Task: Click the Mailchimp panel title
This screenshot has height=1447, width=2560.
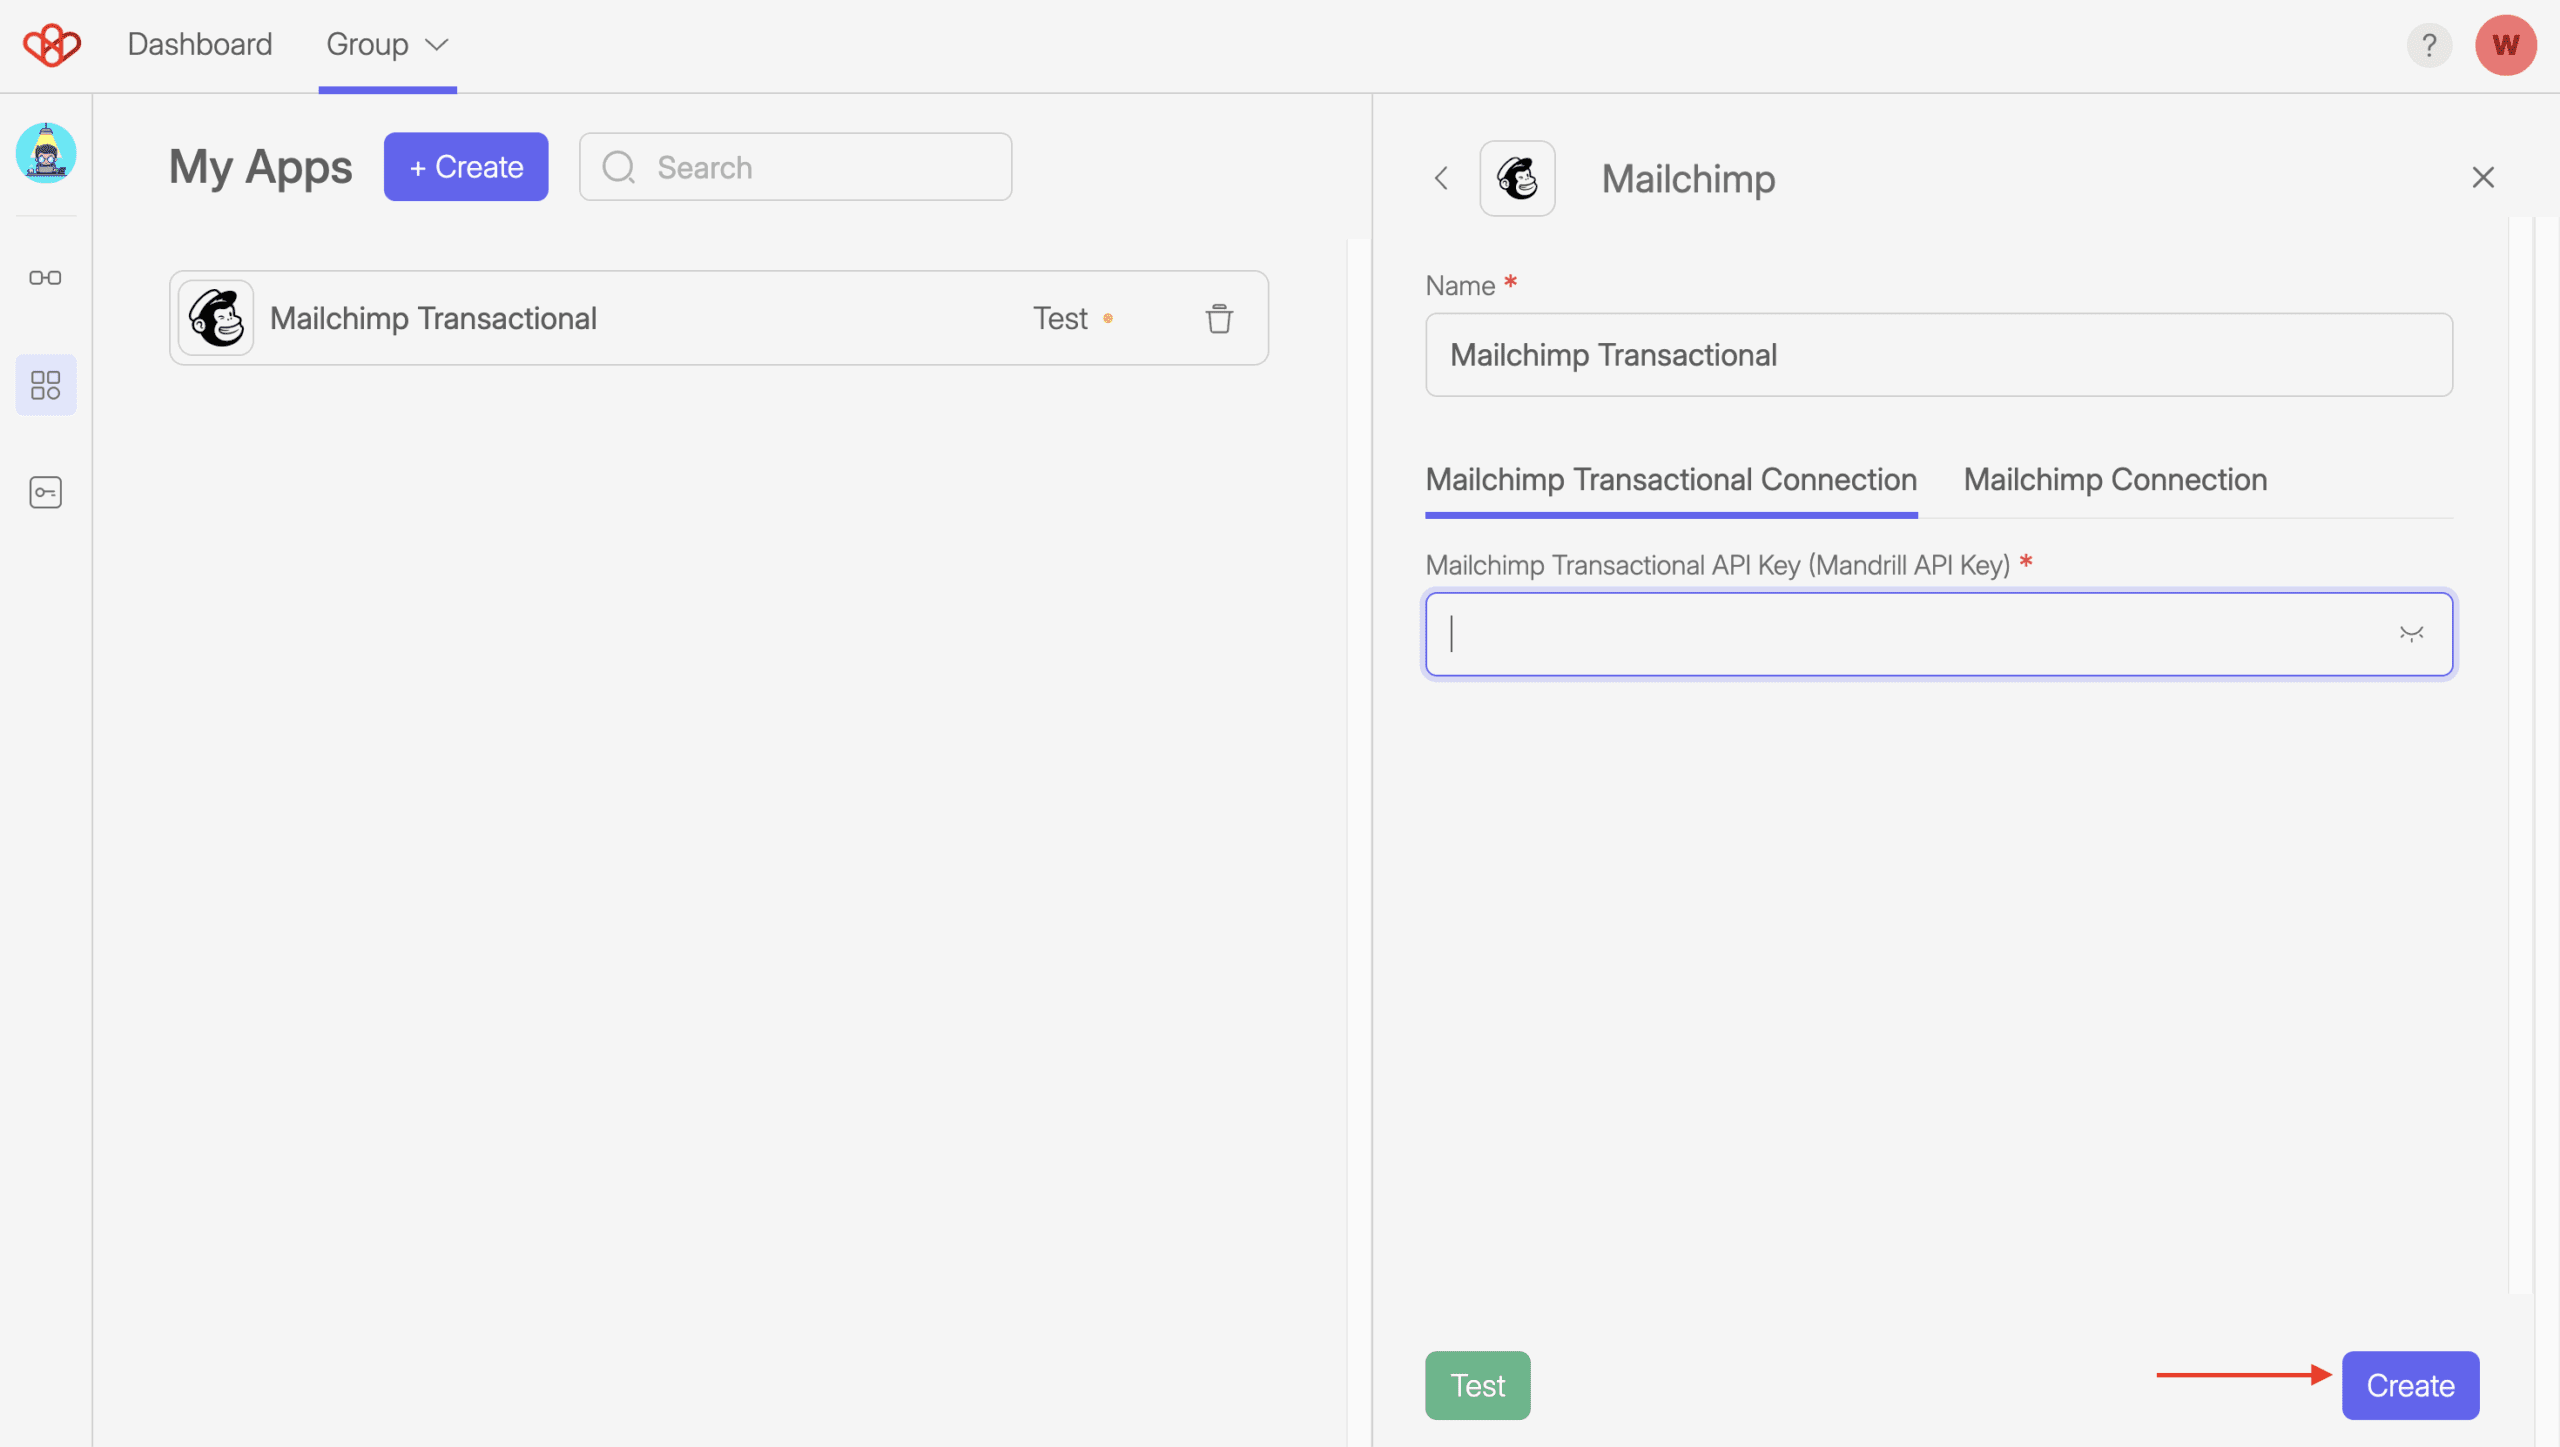Action: pyautogui.click(x=1688, y=178)
